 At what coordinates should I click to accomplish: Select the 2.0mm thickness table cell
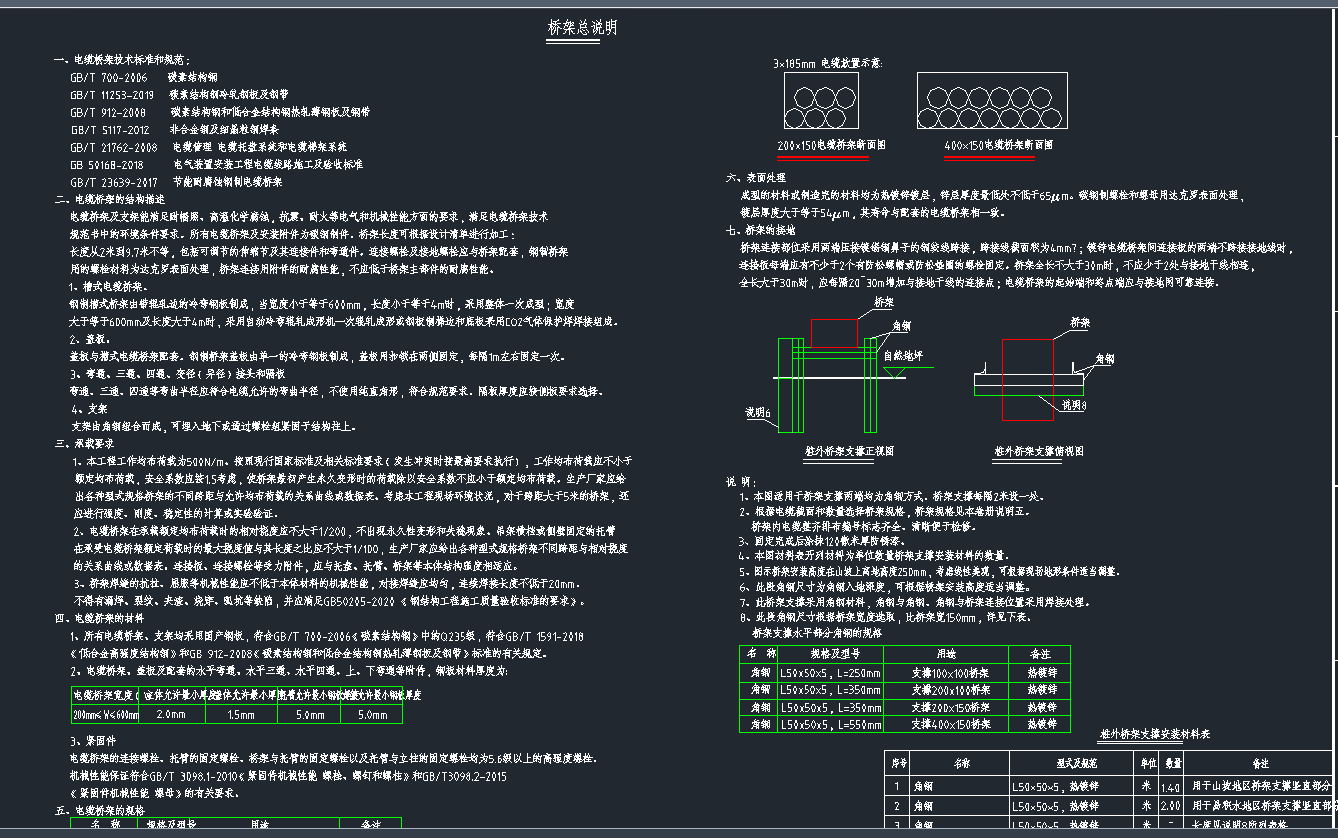(x=172, y=714)
